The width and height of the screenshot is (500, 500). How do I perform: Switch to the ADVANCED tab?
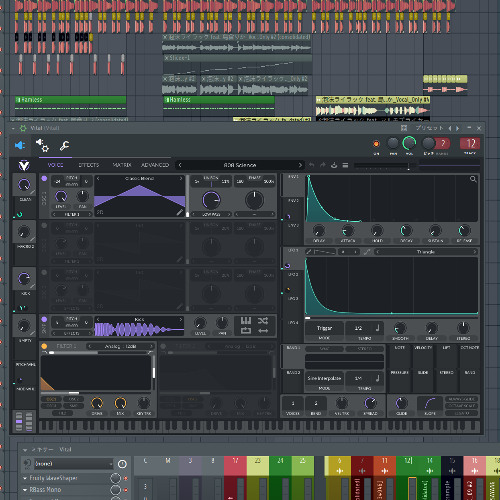click(155, 165)
